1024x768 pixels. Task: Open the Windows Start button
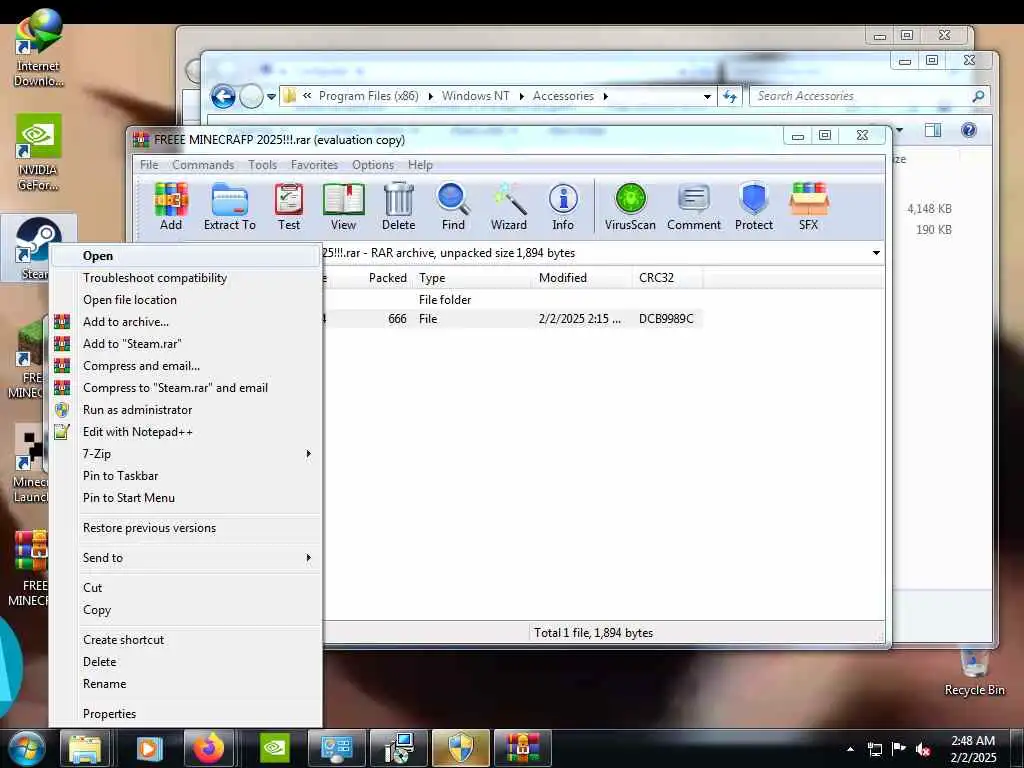pos(25,748)
